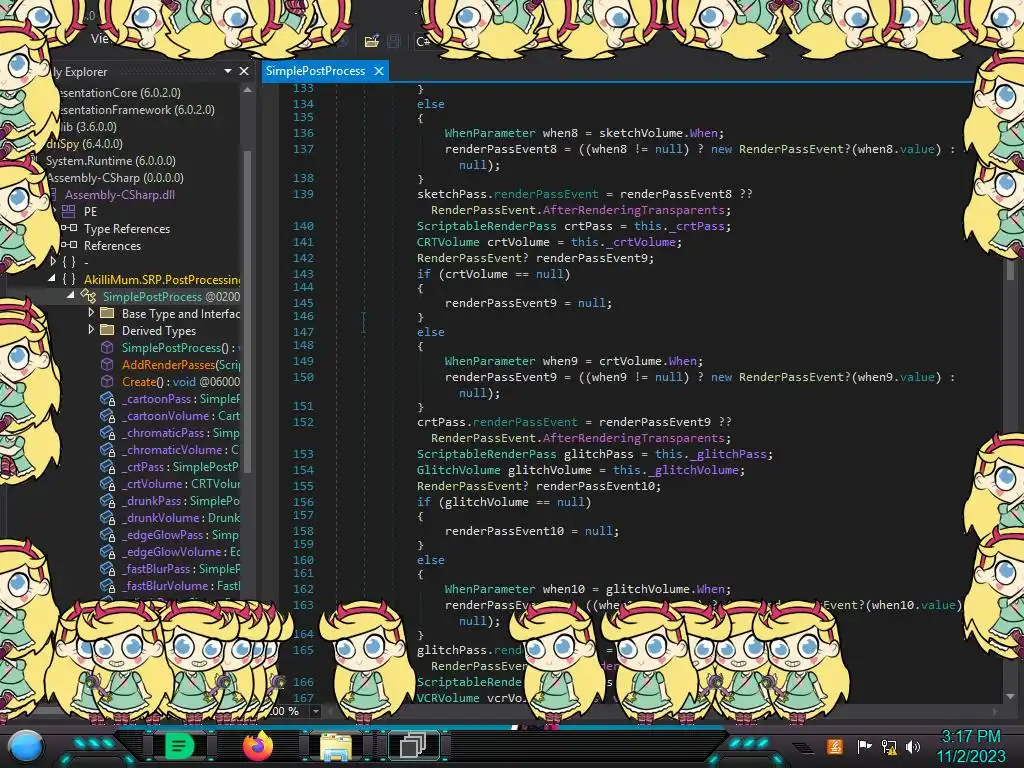Viewport: 1024px width, 768px height.
Task: Click the _crtPass field icon in tree
Action: click(x=107, y=466)
